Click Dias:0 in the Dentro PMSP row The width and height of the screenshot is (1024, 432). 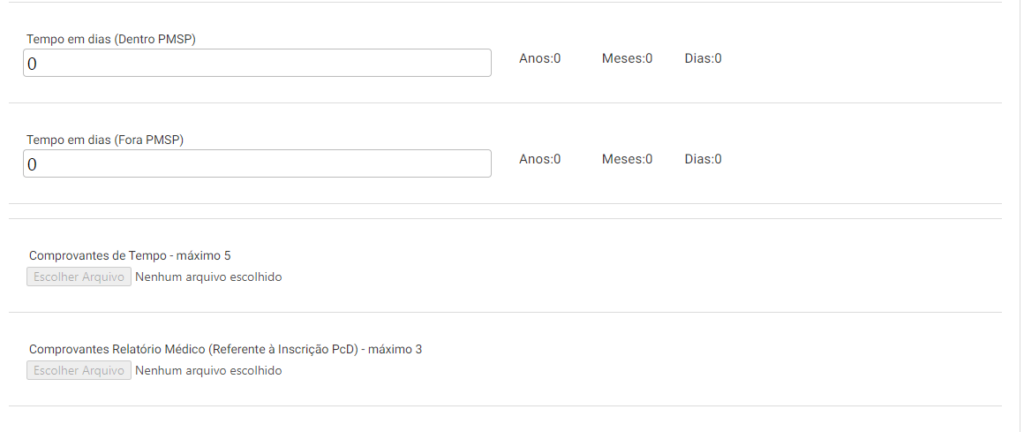[x=703, y=59]
